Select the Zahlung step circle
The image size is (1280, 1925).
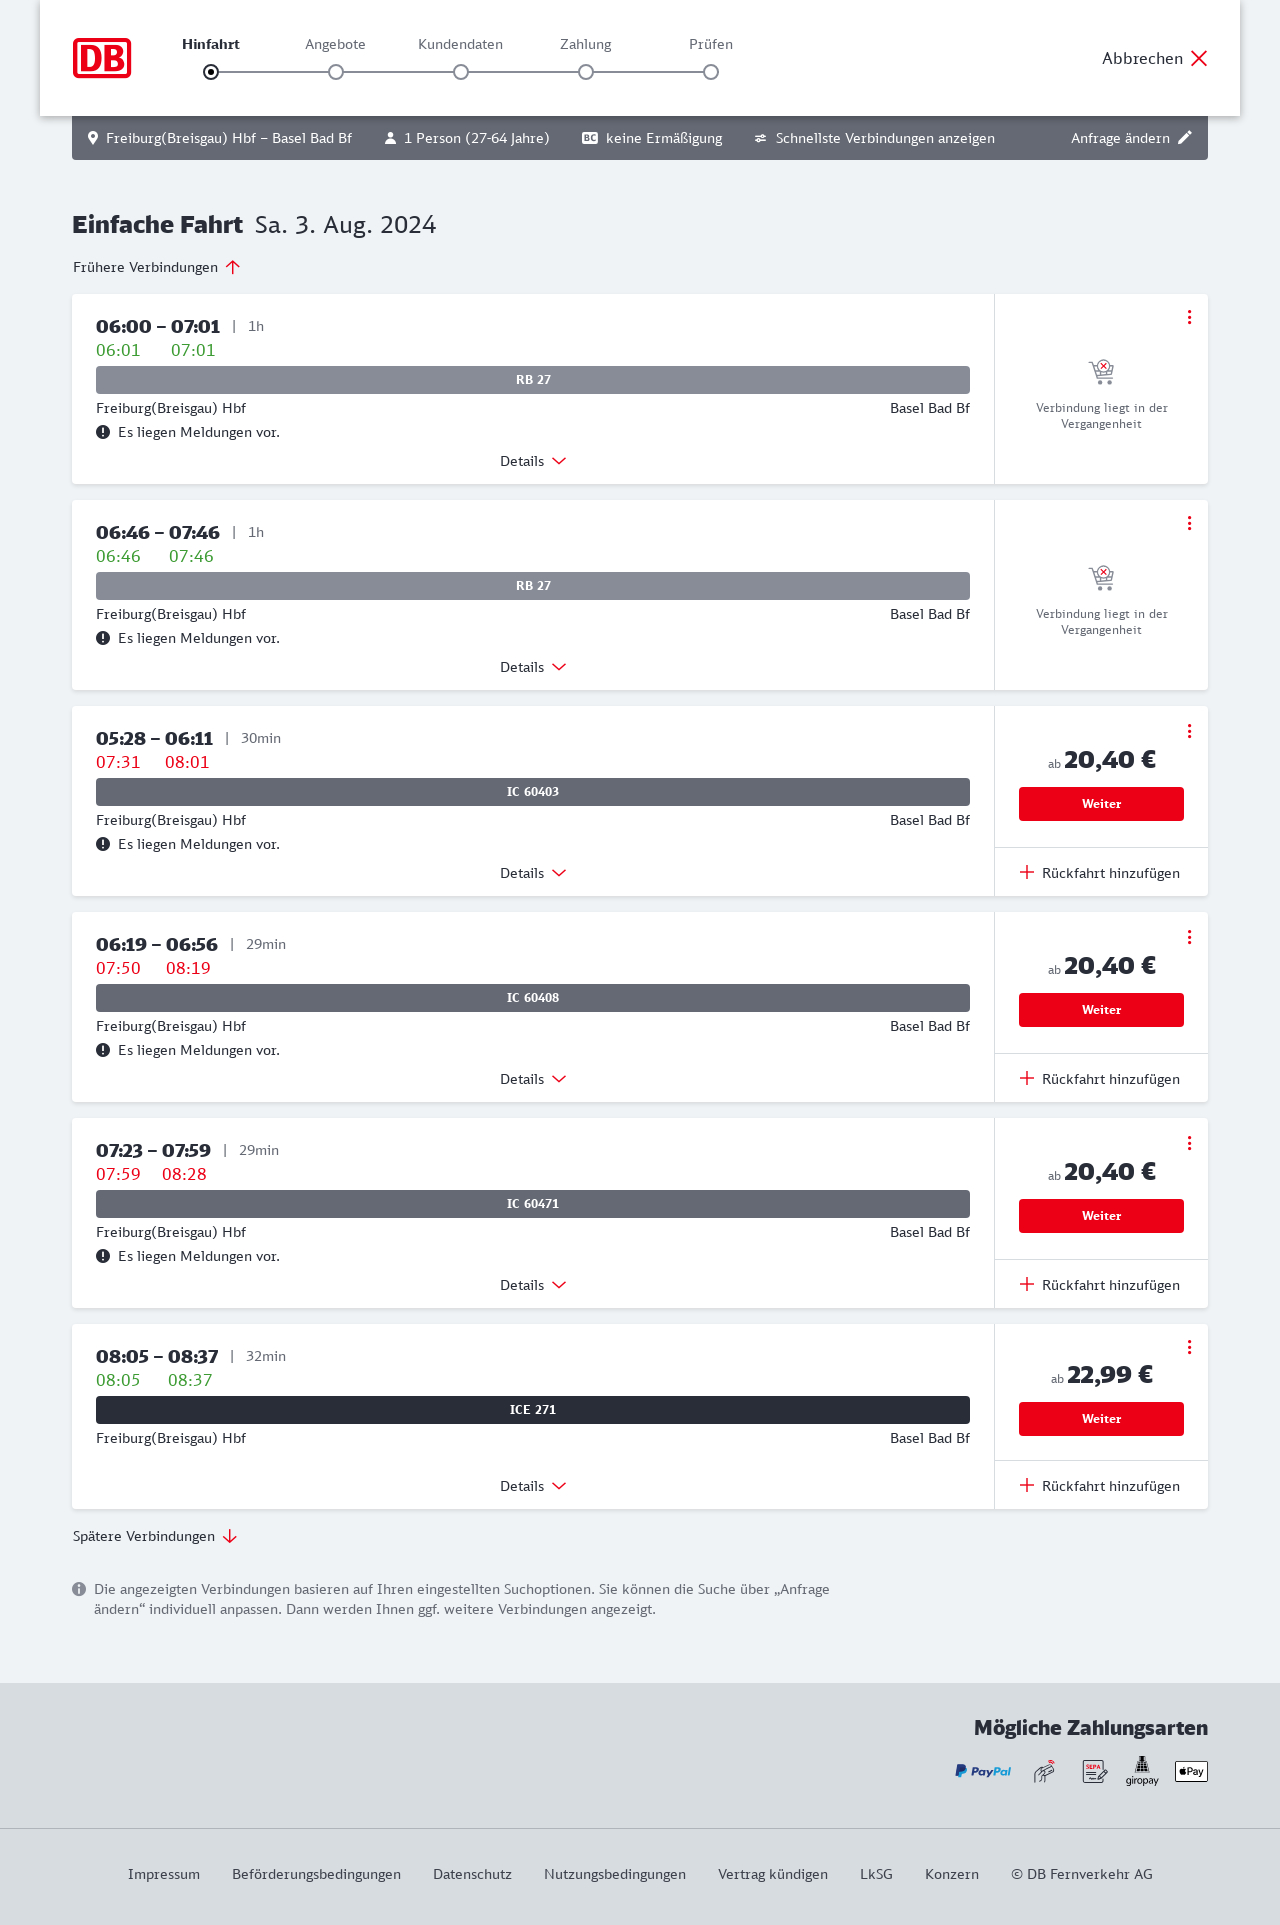coord(586,72)
